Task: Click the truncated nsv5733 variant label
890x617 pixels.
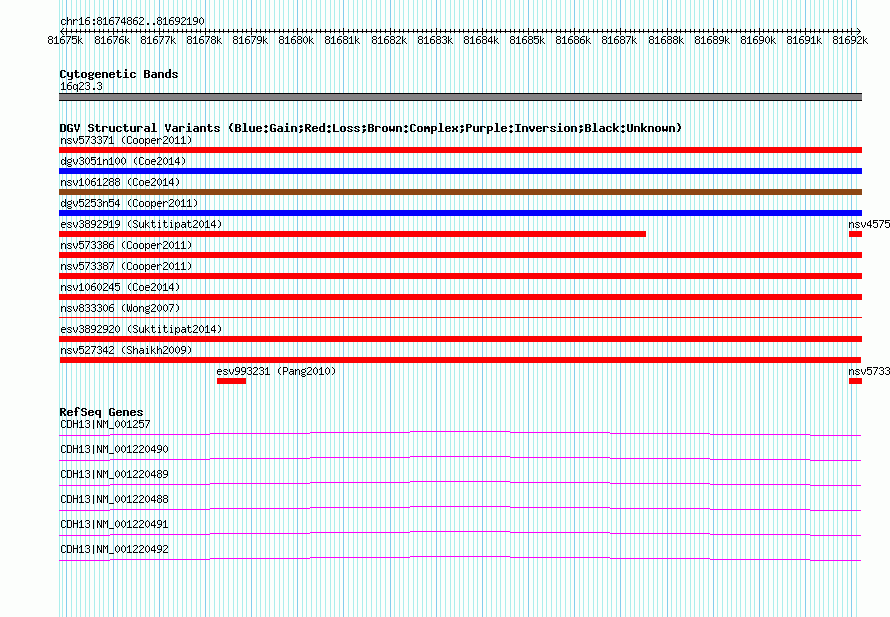Action: tap(869, 371)
